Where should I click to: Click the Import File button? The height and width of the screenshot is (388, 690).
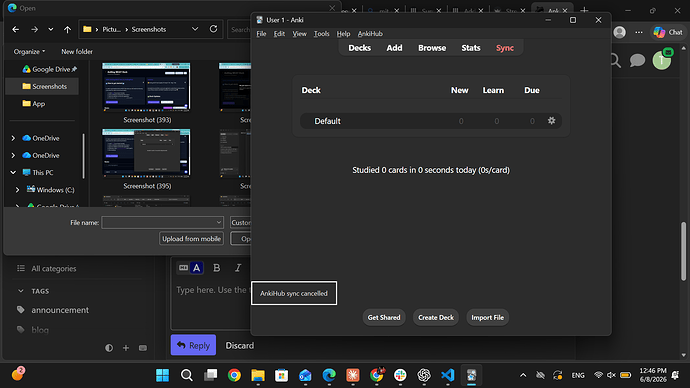[487, 317]
